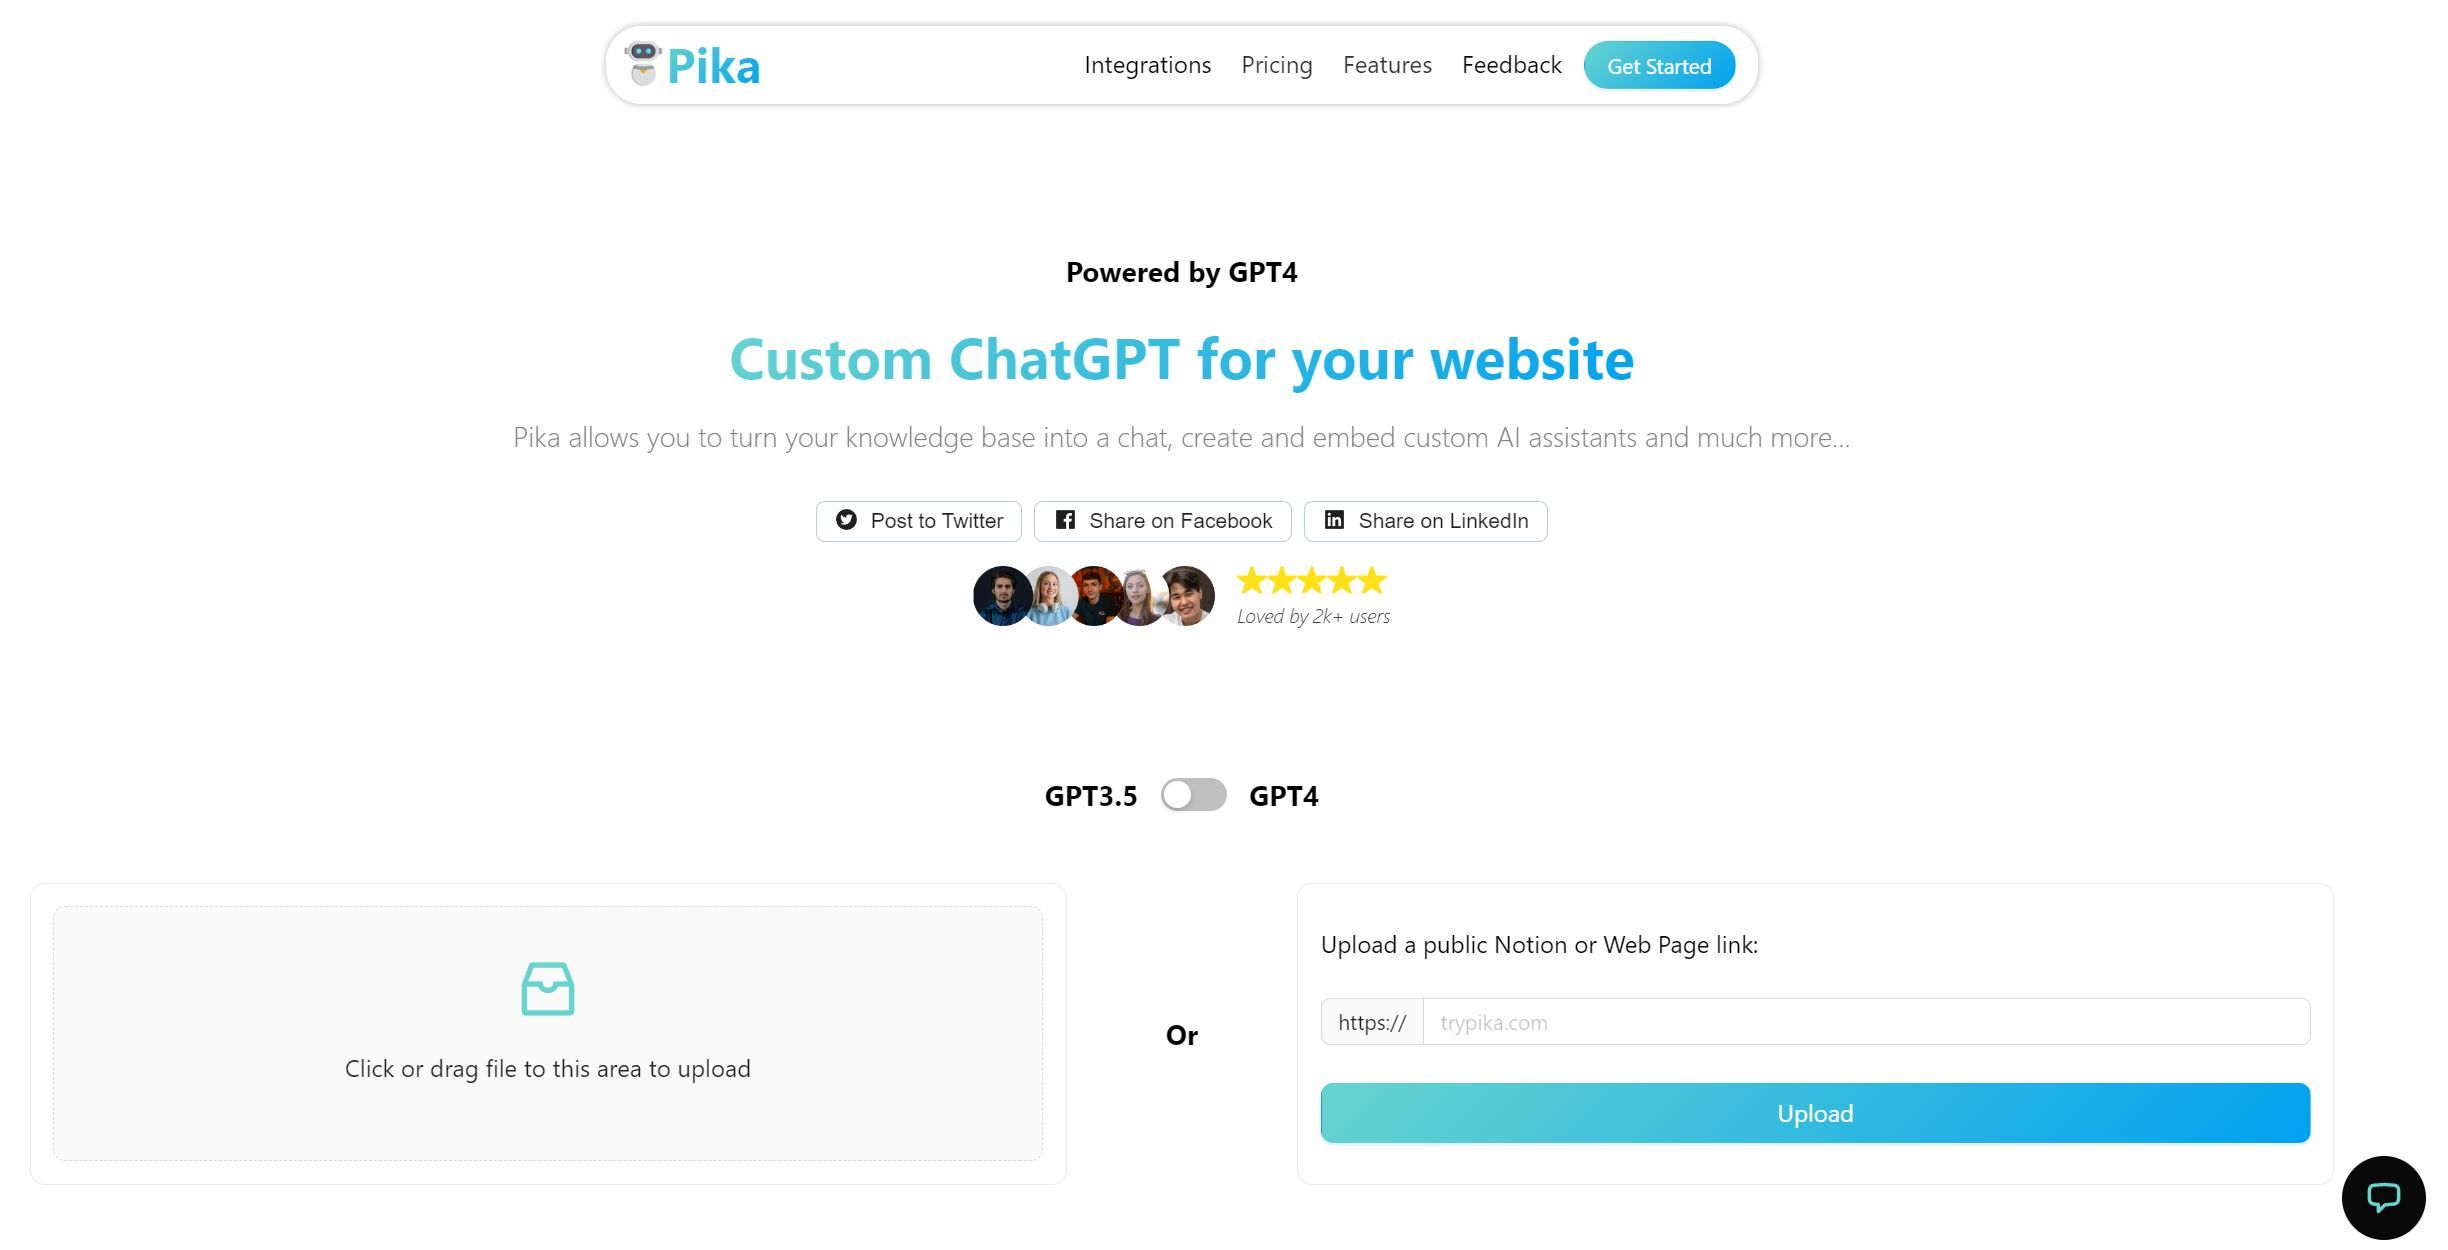Click the Get Started button
The height and width of the screenshot is (1250, 2448).
tap(1659, 64)
